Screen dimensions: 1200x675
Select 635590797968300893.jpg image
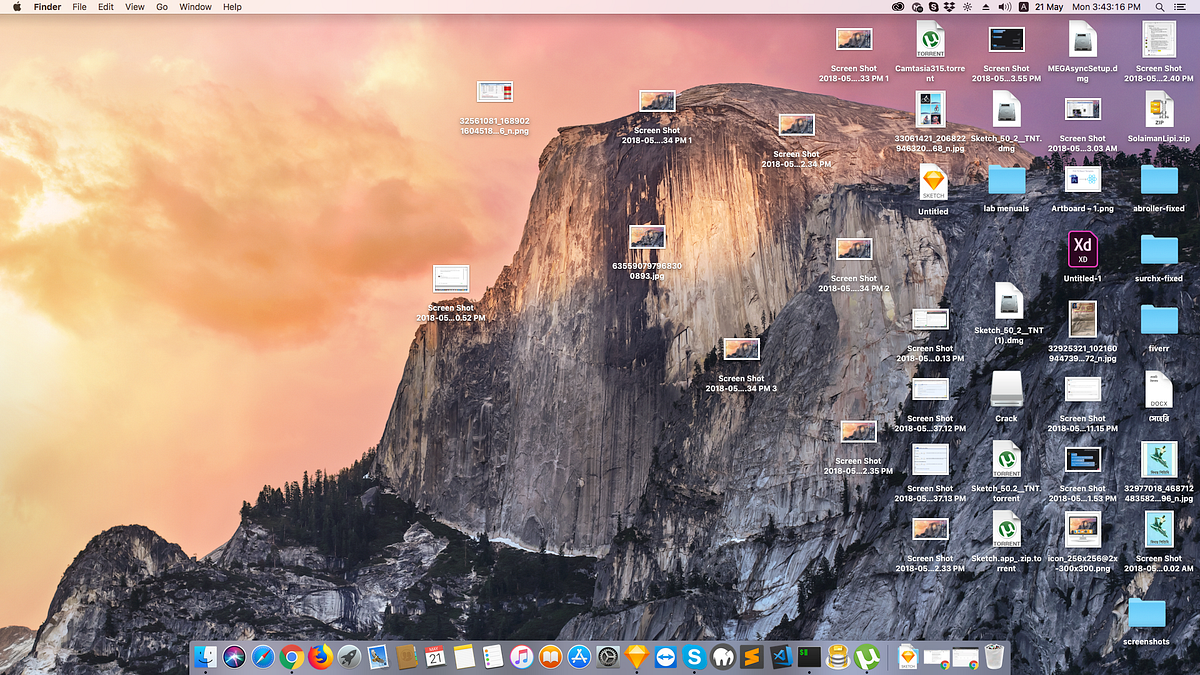(x=647, y=237)
